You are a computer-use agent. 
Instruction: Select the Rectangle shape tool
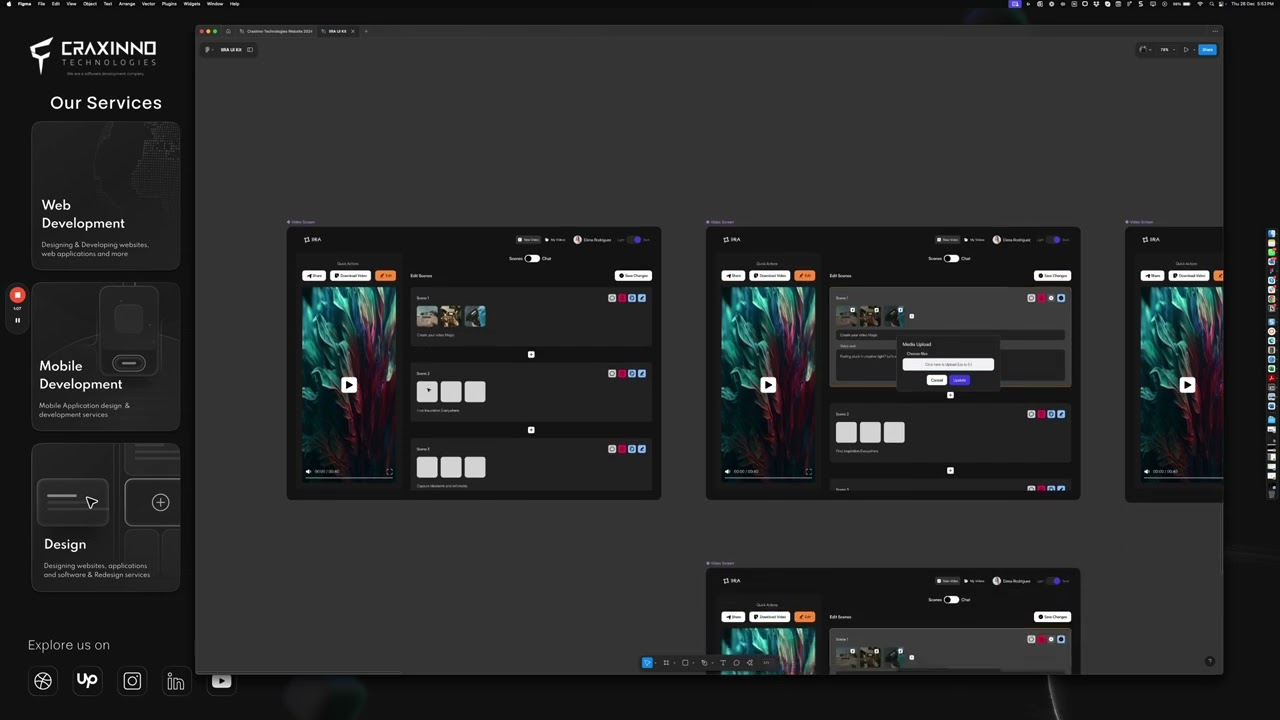click(x=685, y=663)
